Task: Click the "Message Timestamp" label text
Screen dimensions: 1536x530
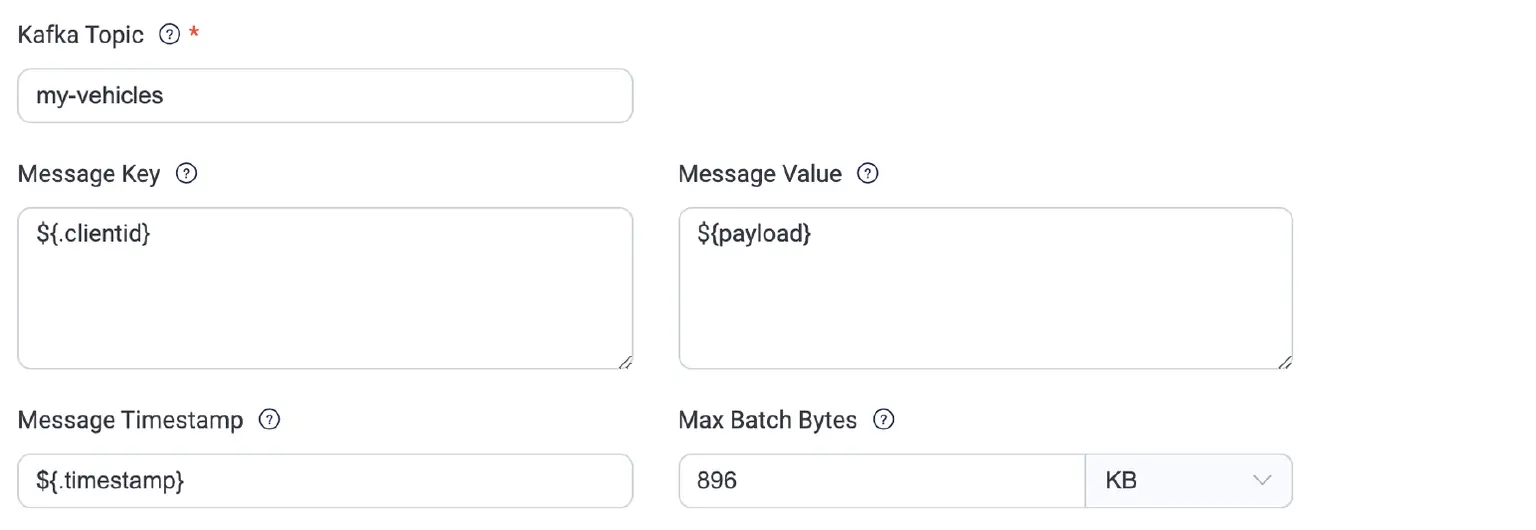Action: point(130,420)
